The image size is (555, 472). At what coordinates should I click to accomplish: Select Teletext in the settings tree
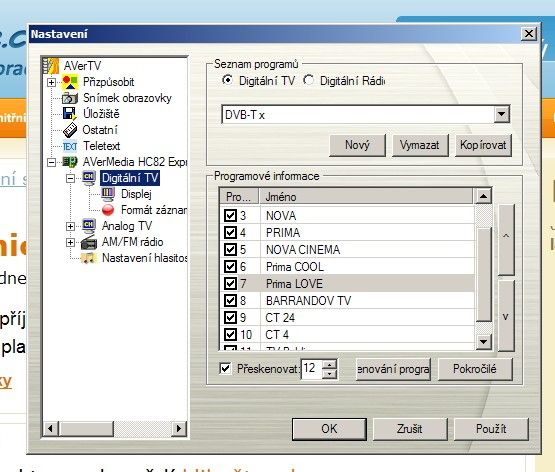click(x=102, y=146)
